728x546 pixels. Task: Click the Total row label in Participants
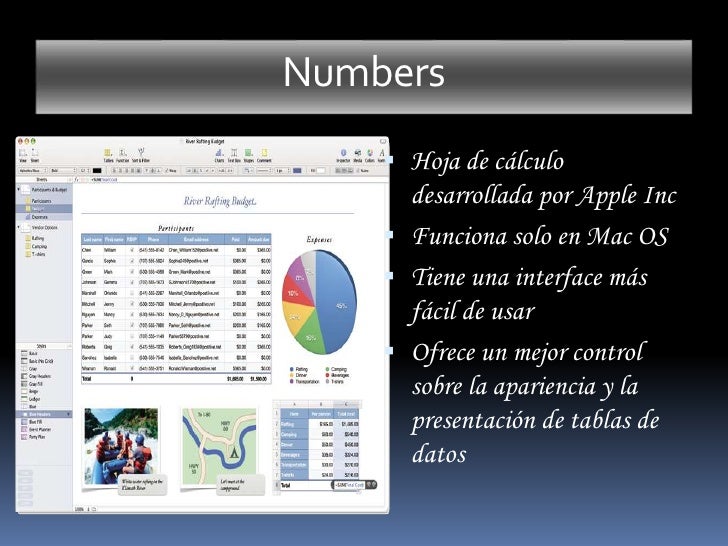(x=87, y=379)
